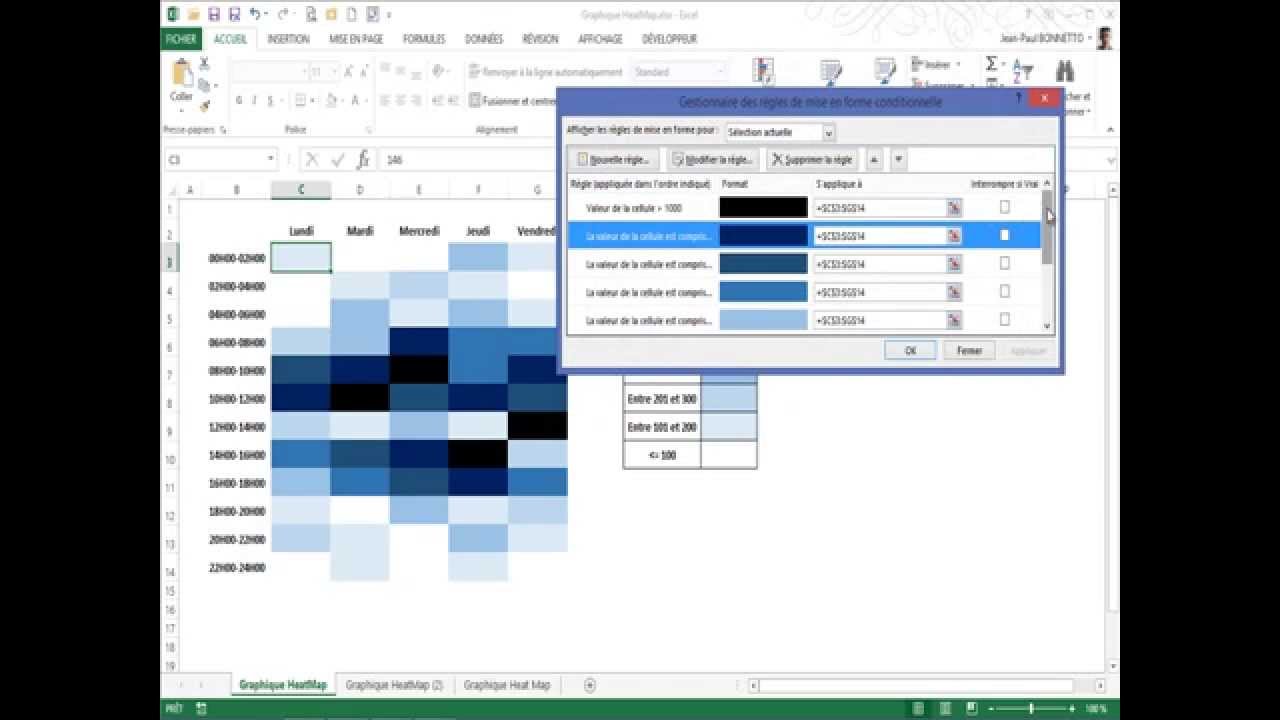Screen dimensions: 1280x720
Task: Click the Coller paste icon in the ribbon
Action: (x=181, y=74)
